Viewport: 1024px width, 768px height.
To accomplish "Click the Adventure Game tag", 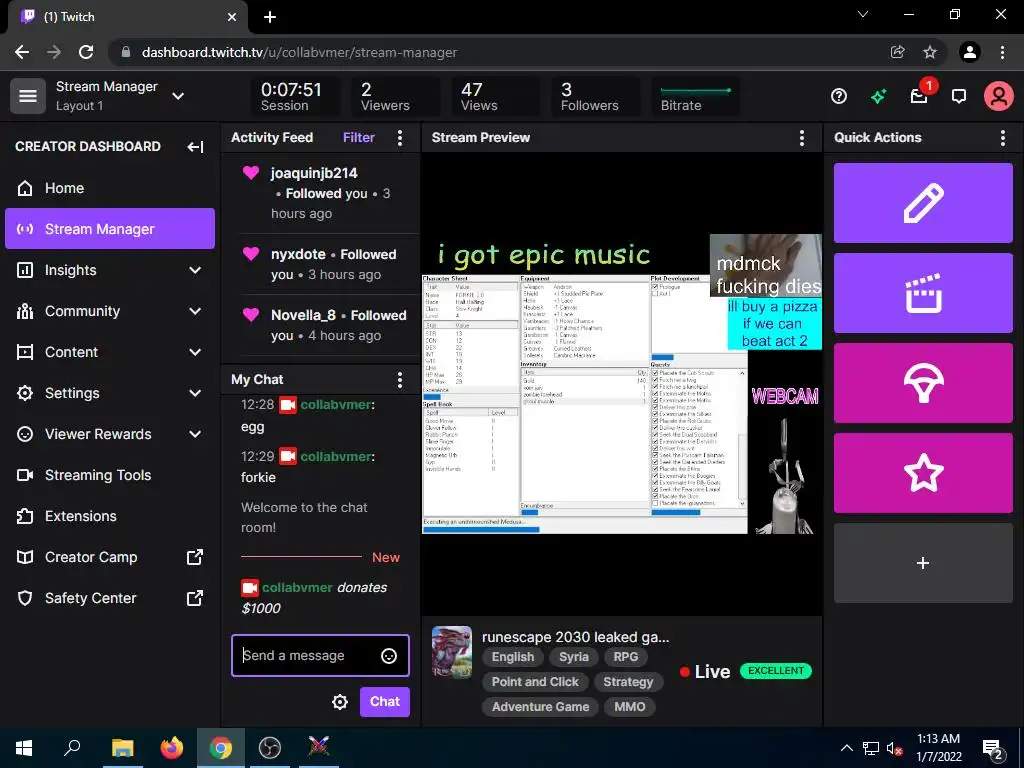I will click(540, 707).
